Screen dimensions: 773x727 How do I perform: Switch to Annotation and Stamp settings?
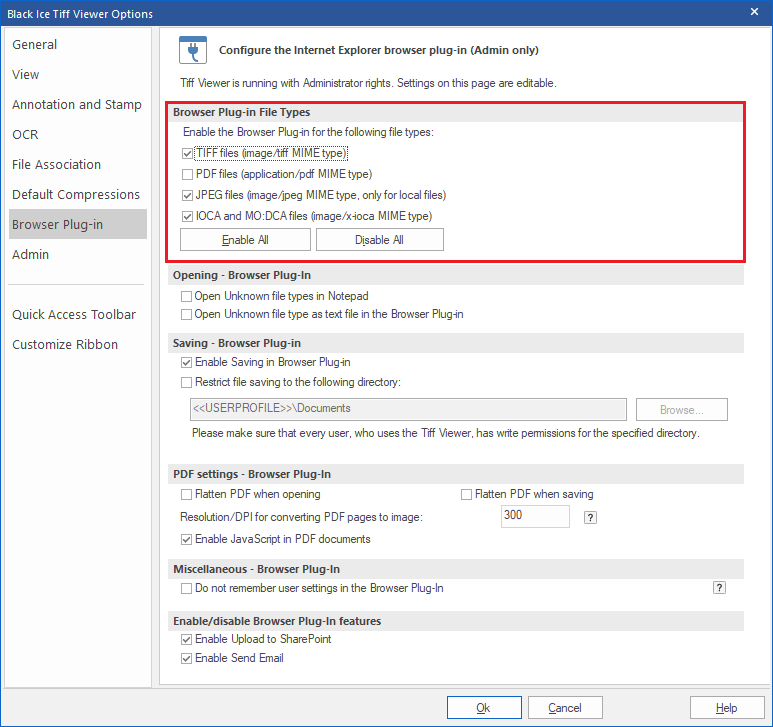coord(77,104)
